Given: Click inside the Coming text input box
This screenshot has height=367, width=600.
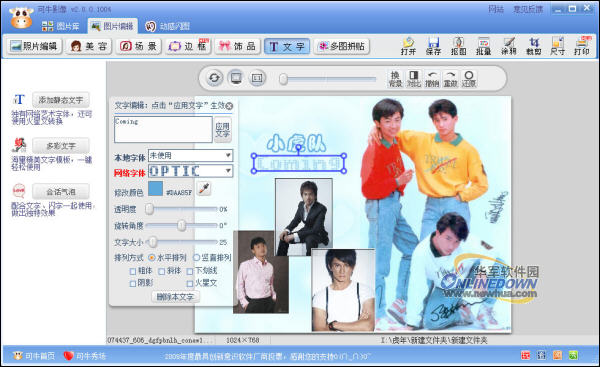Looking at the screenshot, I should [x=163, y=130].
